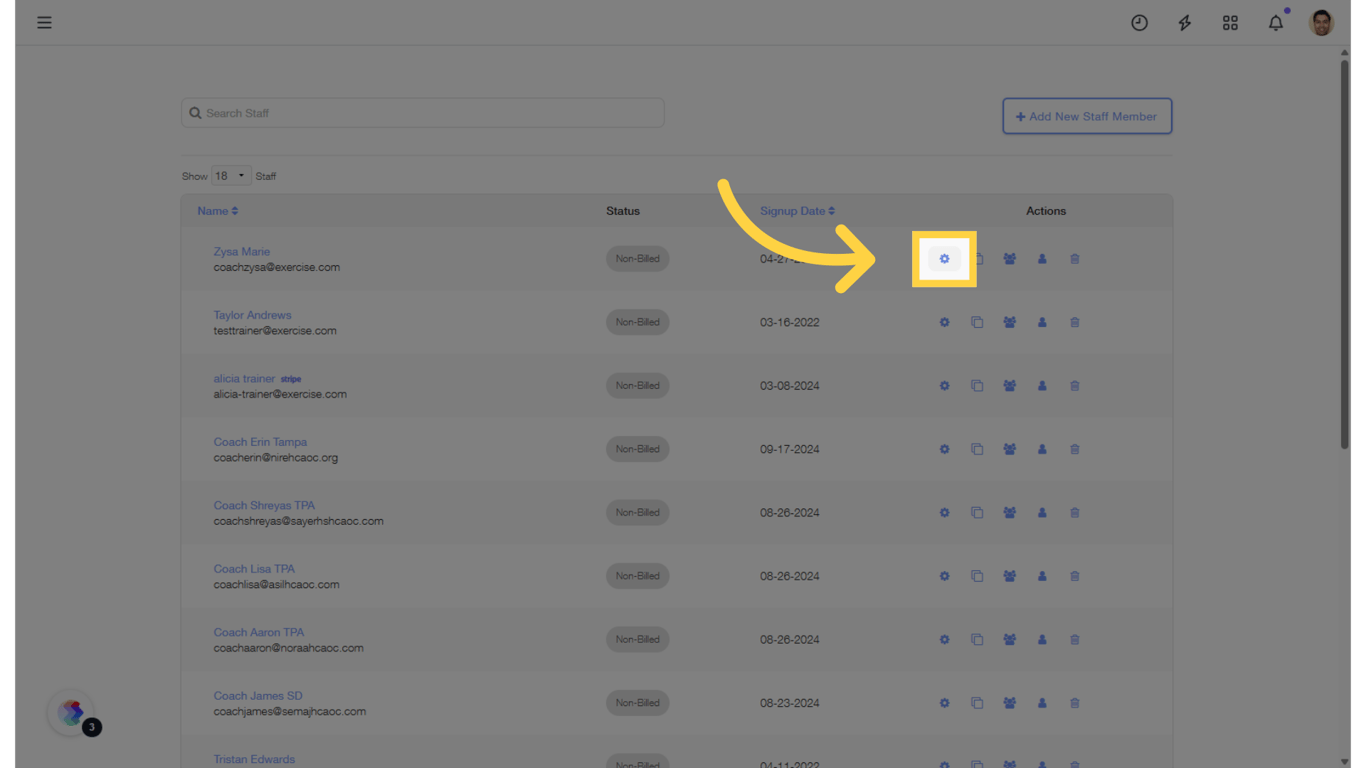
Task: Click the Add New Staff Member button
Action: [1087, 116]
